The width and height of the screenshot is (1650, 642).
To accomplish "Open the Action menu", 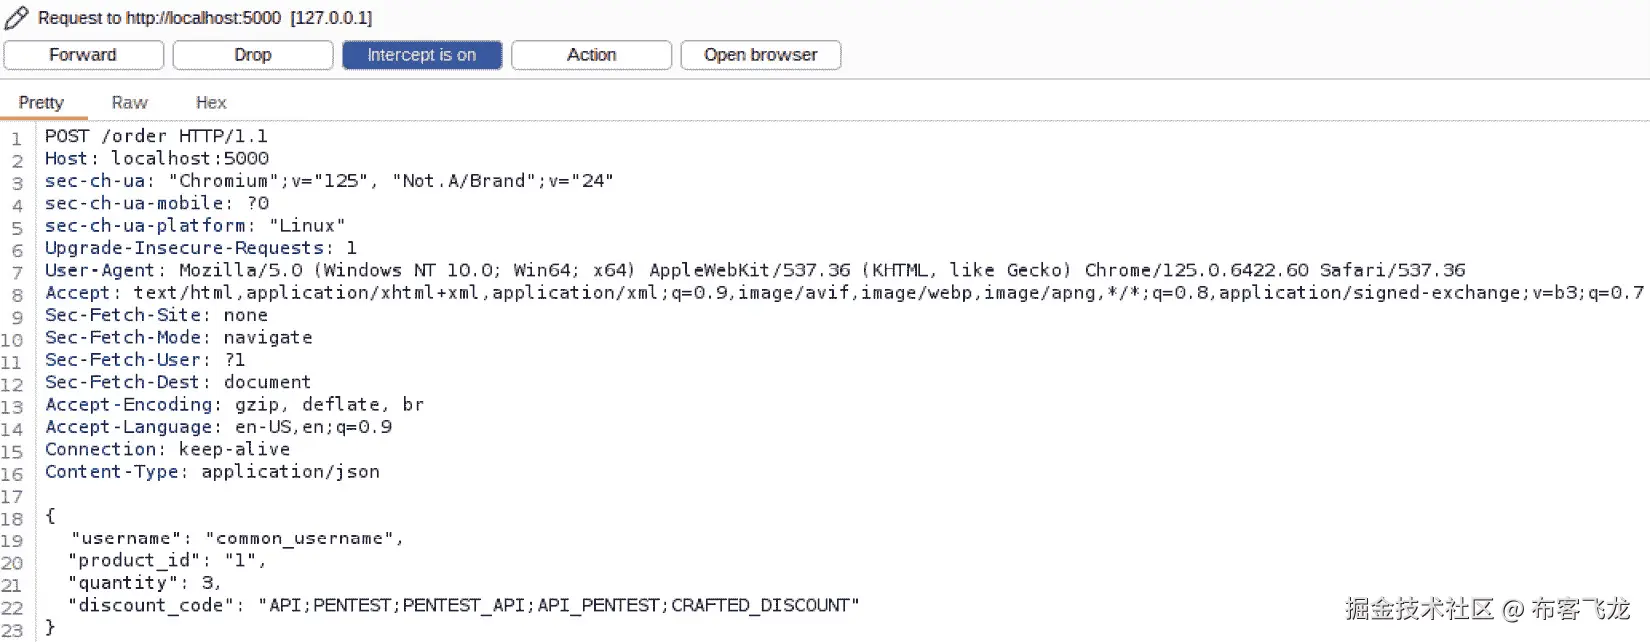I will tap(590, 55).
